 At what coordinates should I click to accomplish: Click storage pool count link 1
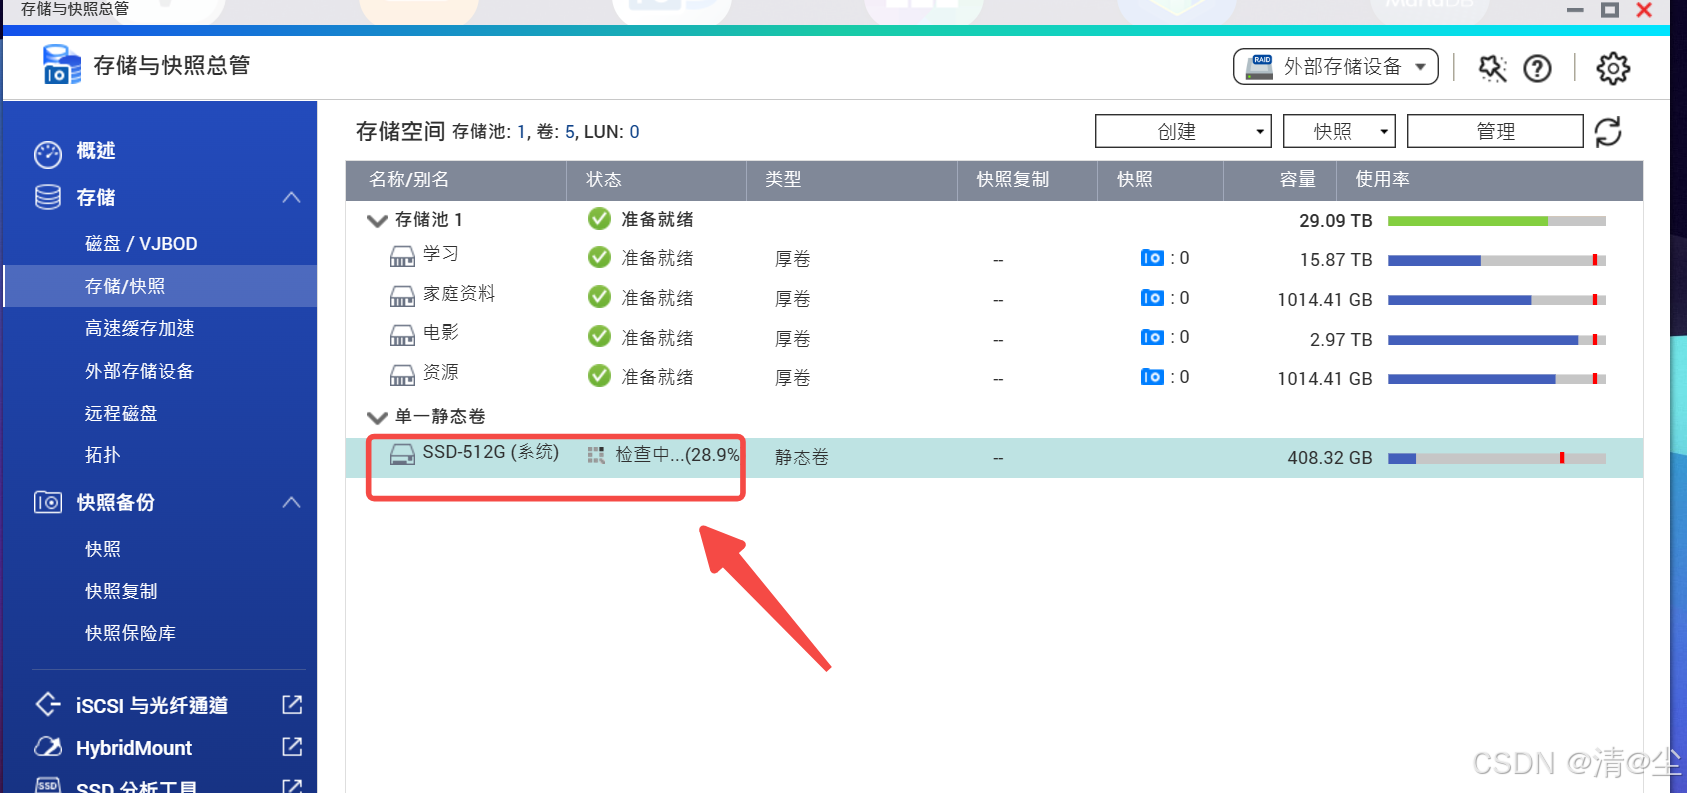[x=521, y=132]
